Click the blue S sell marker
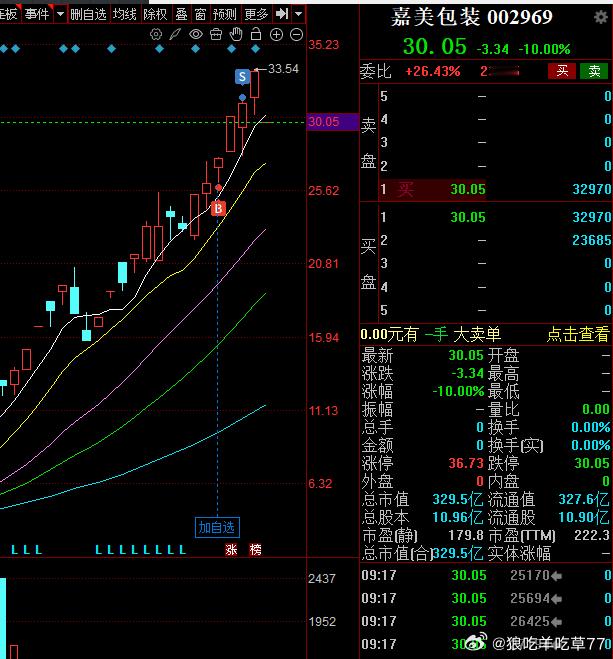Image resolution: width=613 pixels, height=659 pixels. (242, 76)
